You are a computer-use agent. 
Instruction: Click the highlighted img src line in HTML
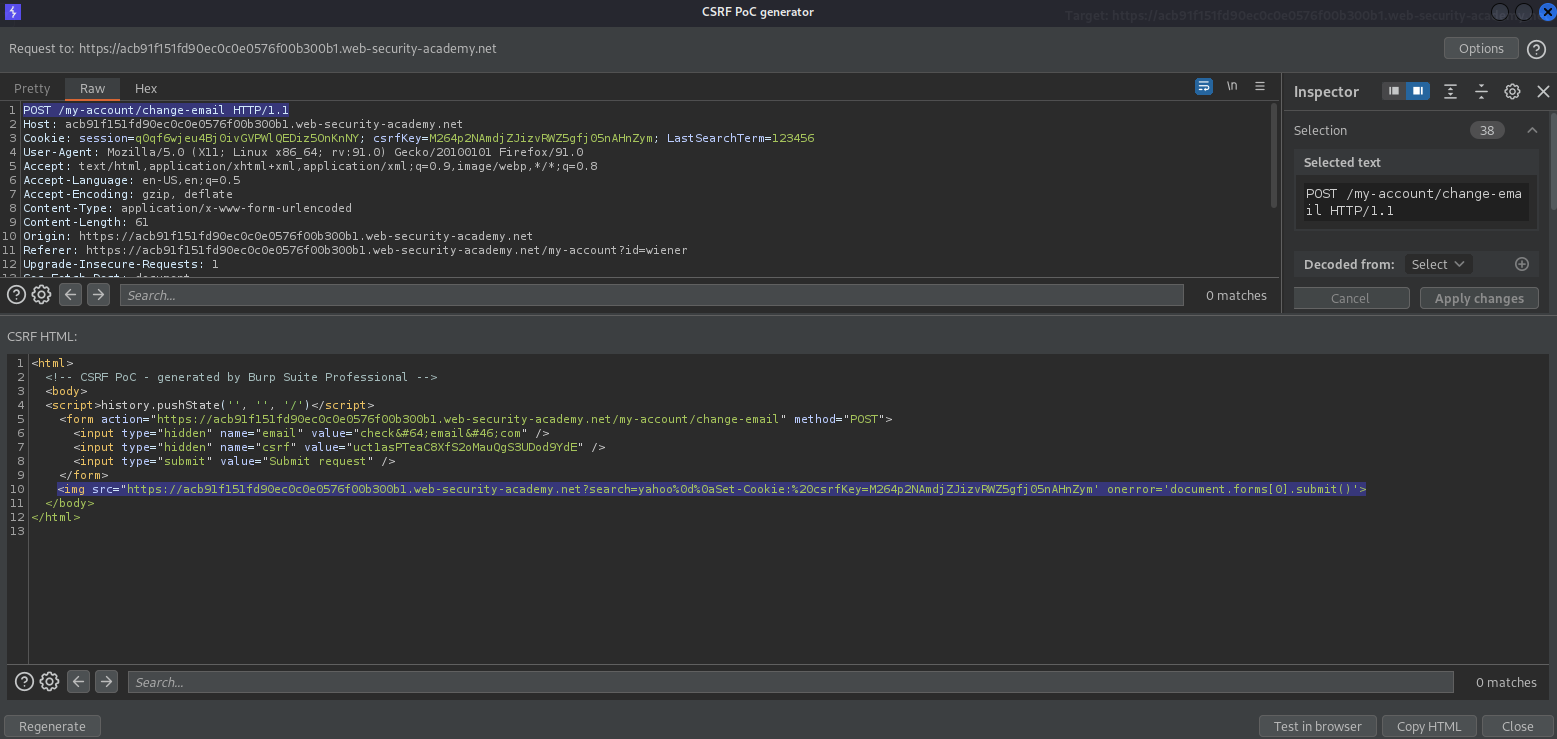pos(711,489)
